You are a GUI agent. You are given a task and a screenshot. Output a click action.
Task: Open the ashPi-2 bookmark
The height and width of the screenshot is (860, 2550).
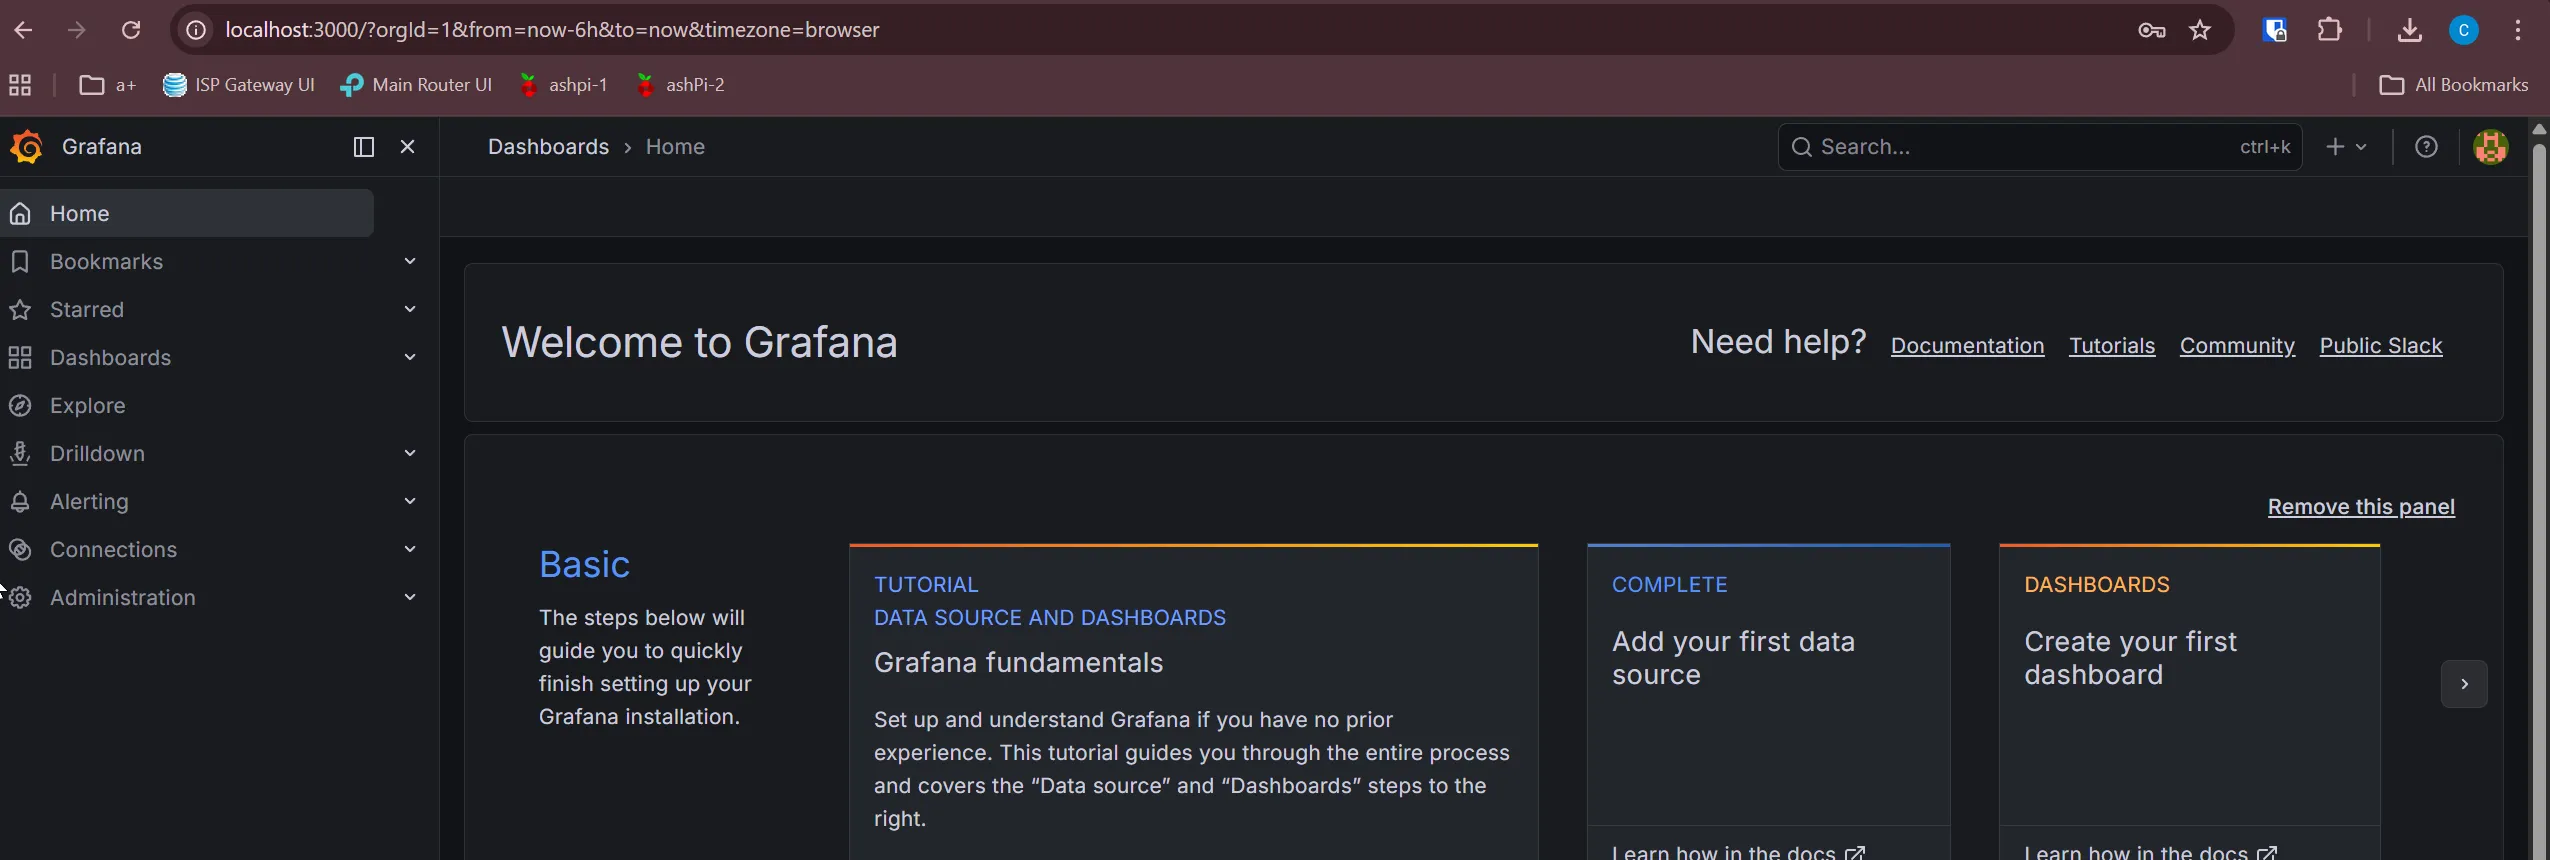point(680,85)
